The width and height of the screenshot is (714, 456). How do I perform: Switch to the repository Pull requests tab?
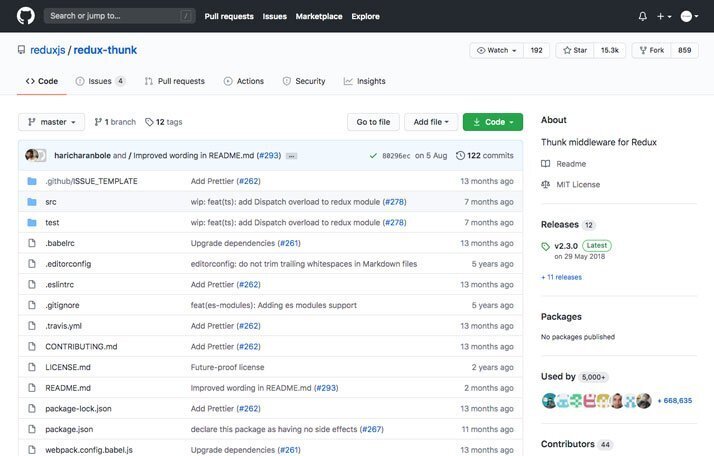pos(174,81)
